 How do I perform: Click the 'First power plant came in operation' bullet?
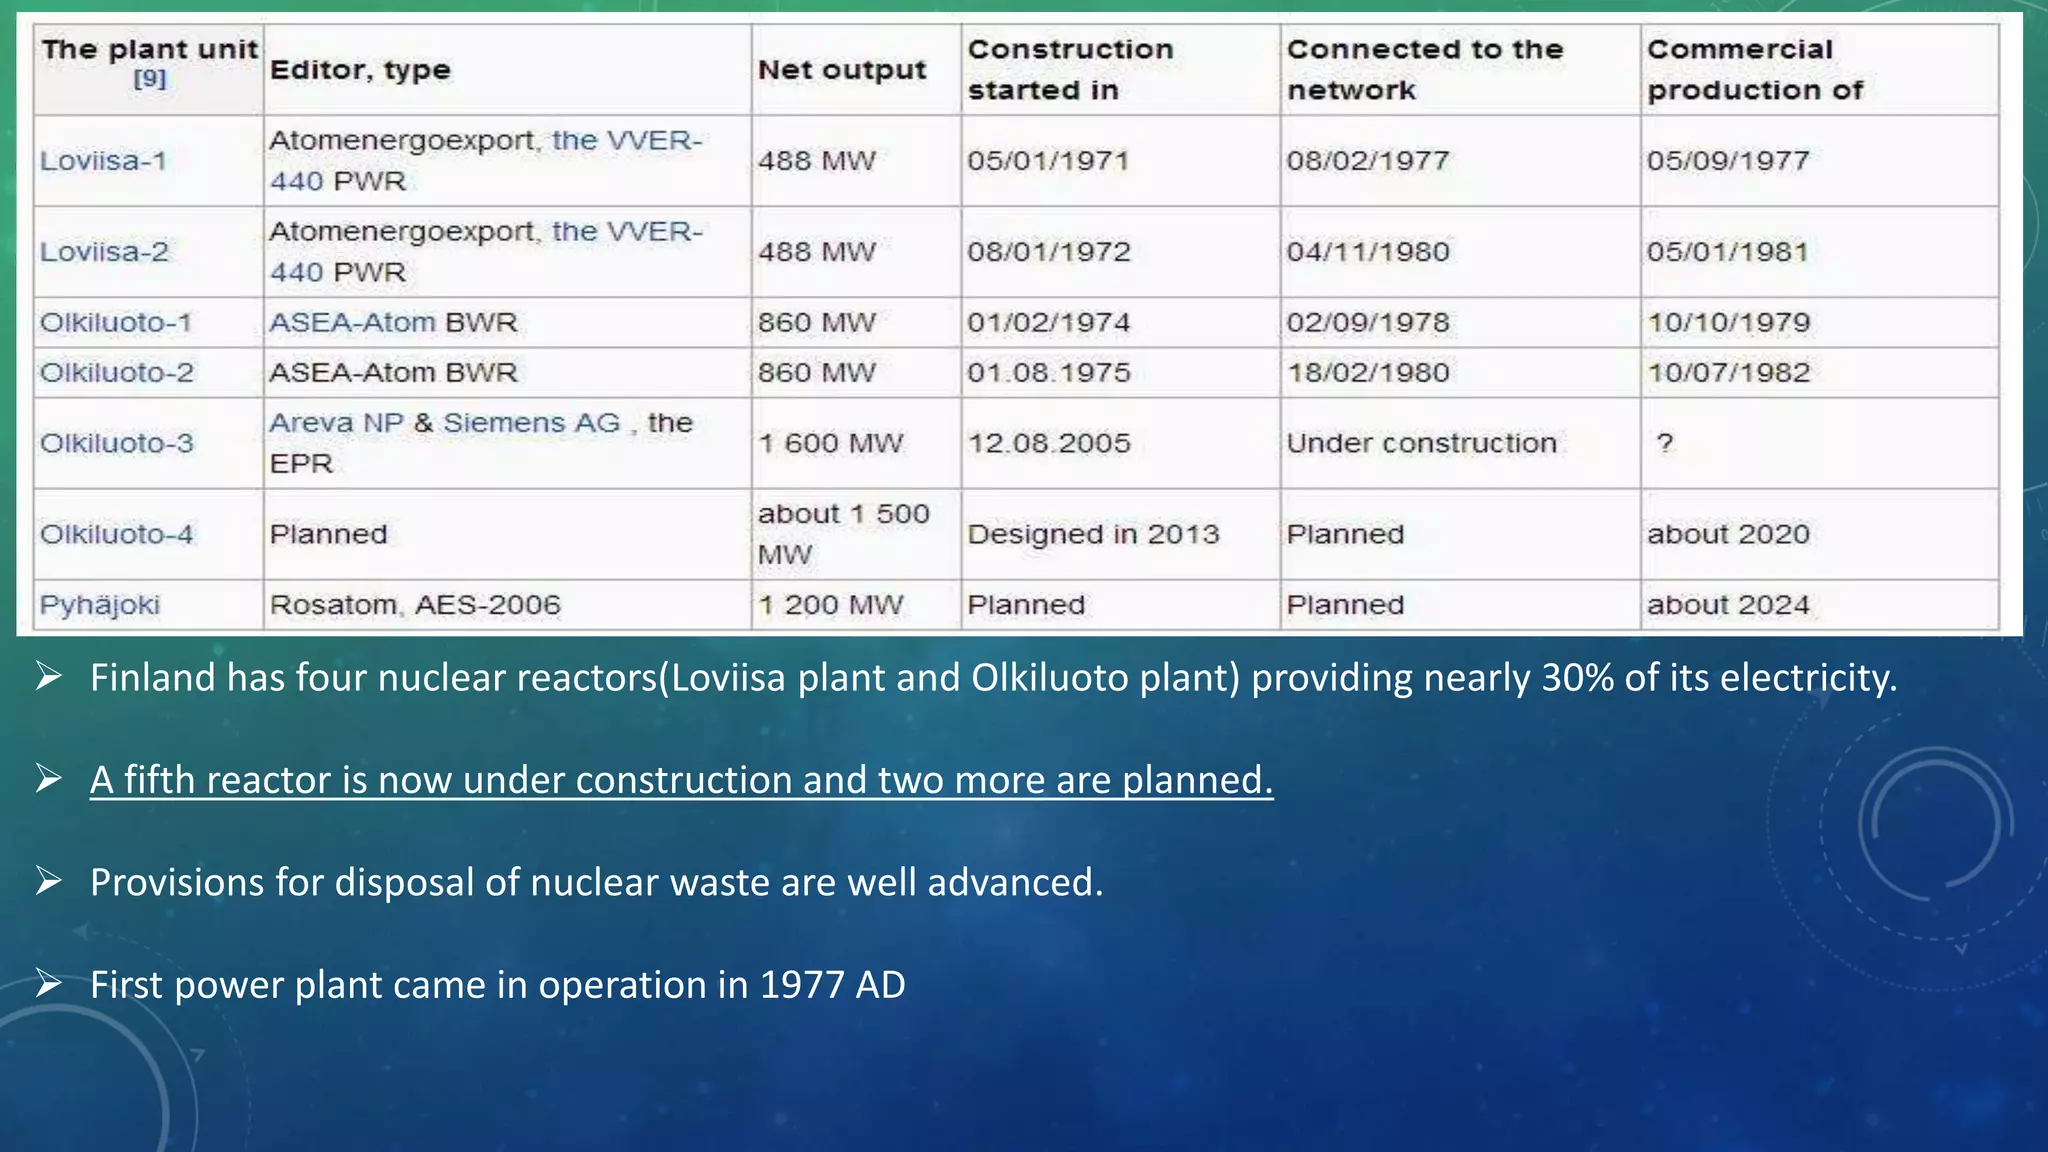498,985
